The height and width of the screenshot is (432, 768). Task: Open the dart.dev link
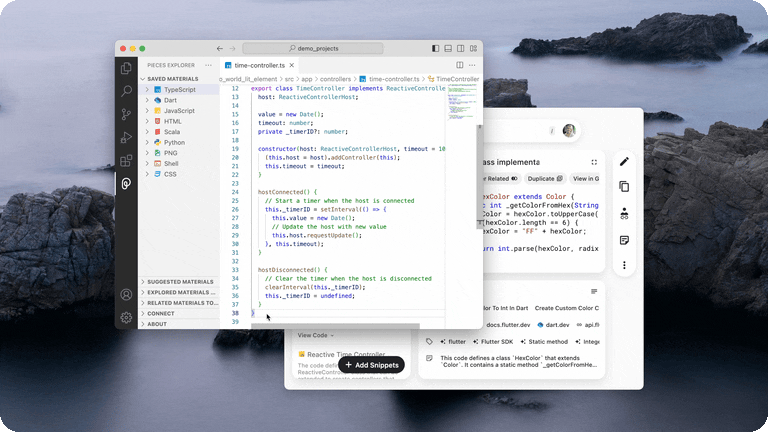point(553,325)
